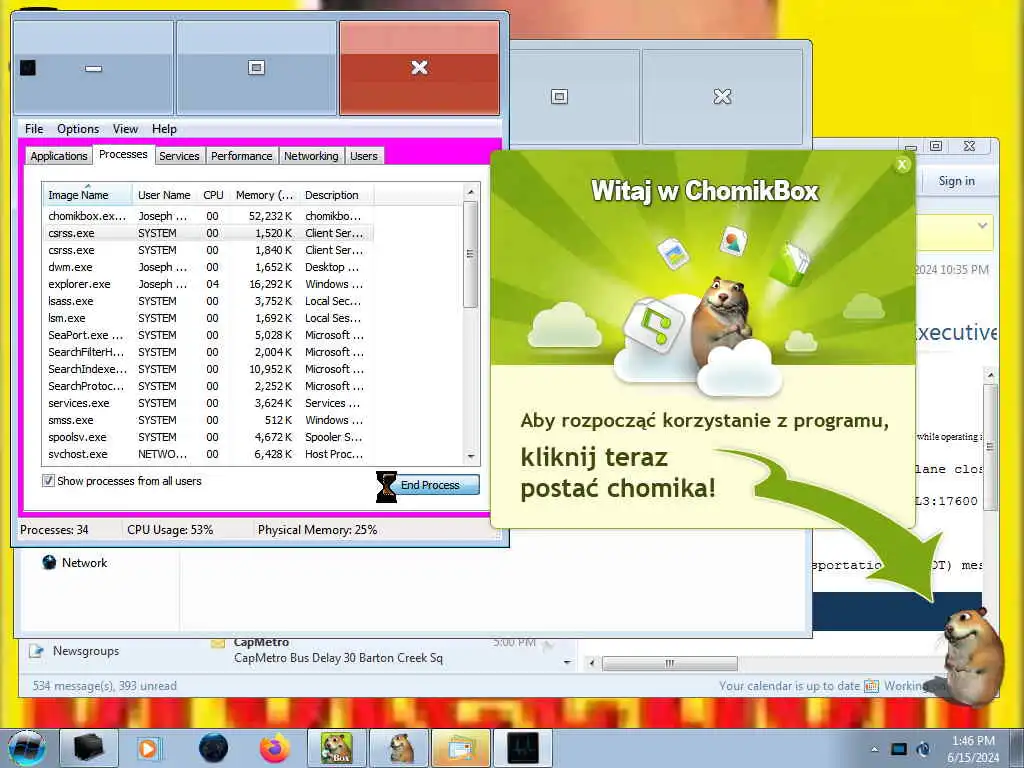Open the Help menu in Task Manager
Screen dimensions: 1024x768
pyautogui.click(x=164, y=129)
